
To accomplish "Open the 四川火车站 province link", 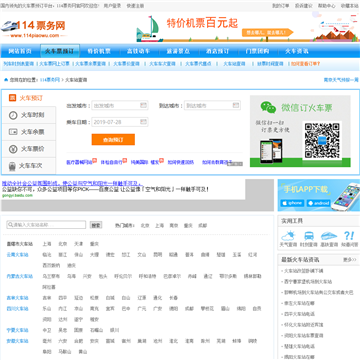I will tap(17, 309).
